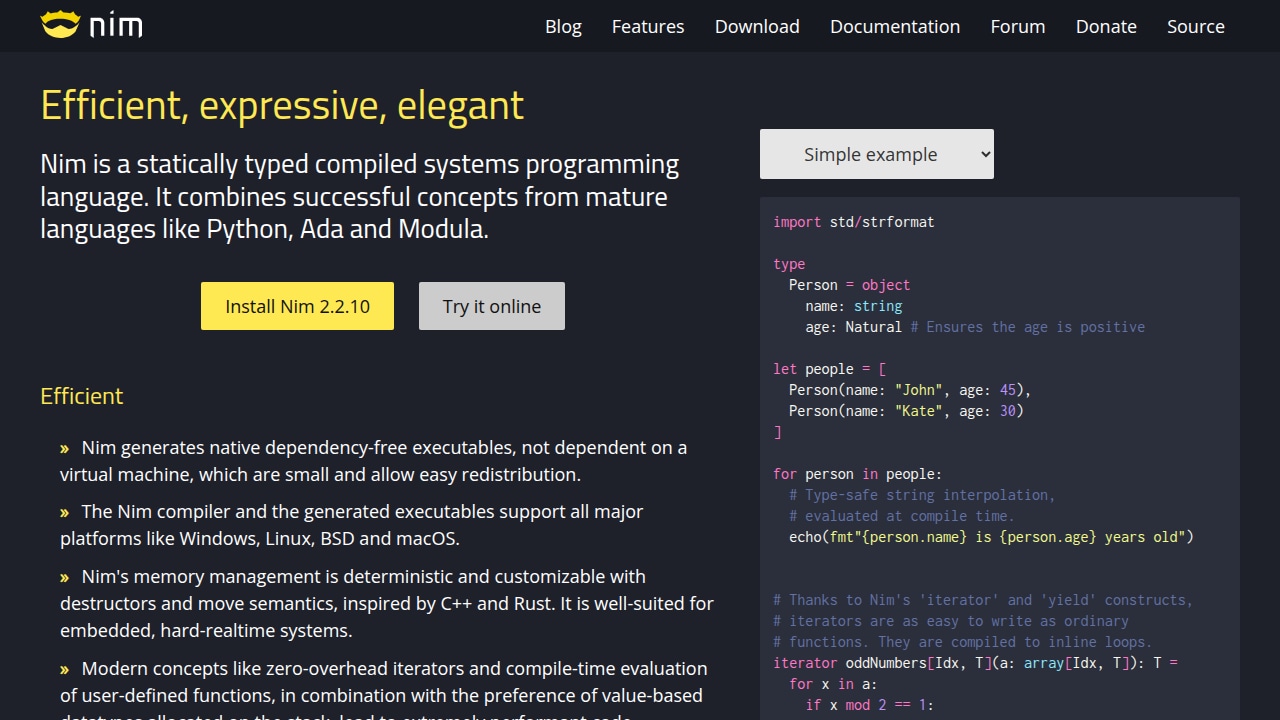
Task: Click the bullet about memory management destructors
Action: coord(387,603)
